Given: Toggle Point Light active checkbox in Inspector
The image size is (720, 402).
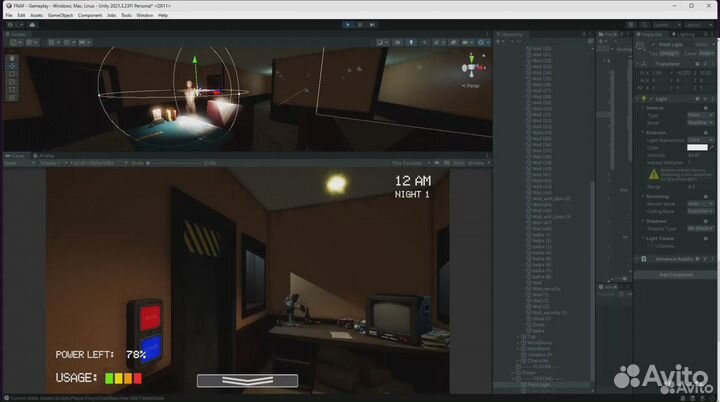Looking at the screenshot, I should point(652,45).
